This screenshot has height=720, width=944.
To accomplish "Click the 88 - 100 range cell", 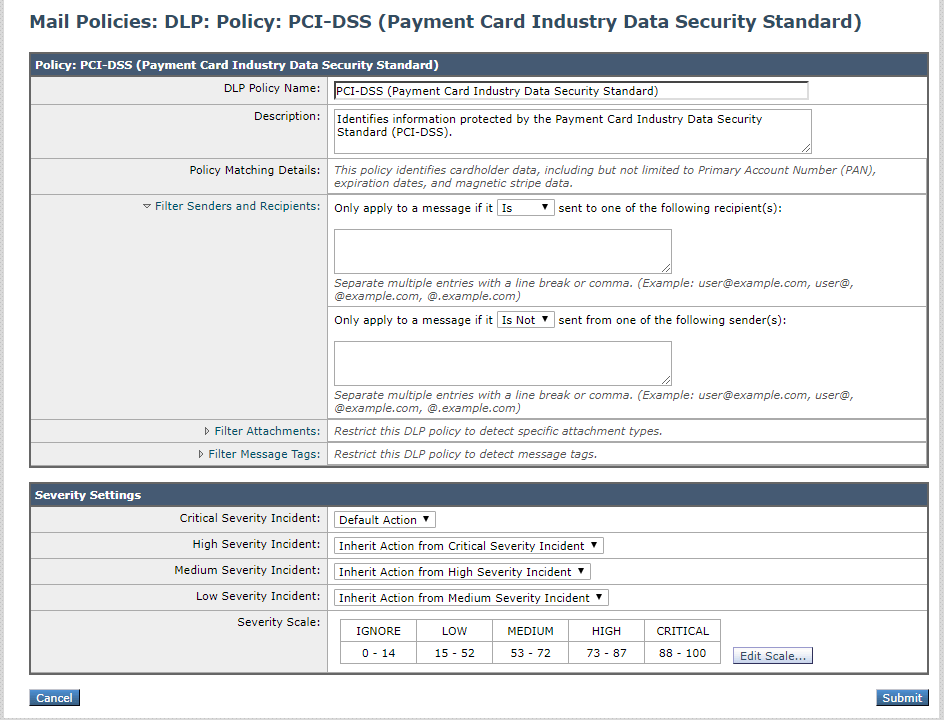I will [682, 653].
